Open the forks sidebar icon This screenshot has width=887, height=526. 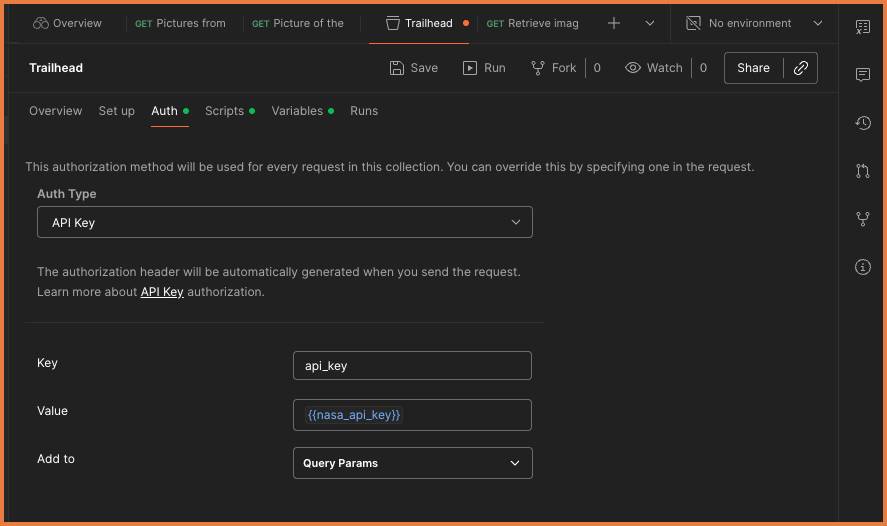(x=863, y=219)
